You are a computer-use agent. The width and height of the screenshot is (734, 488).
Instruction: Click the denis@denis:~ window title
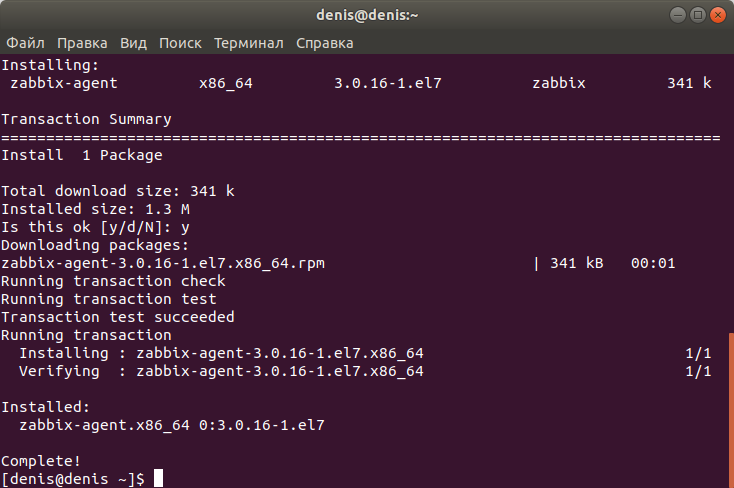(x=367, y=15)
